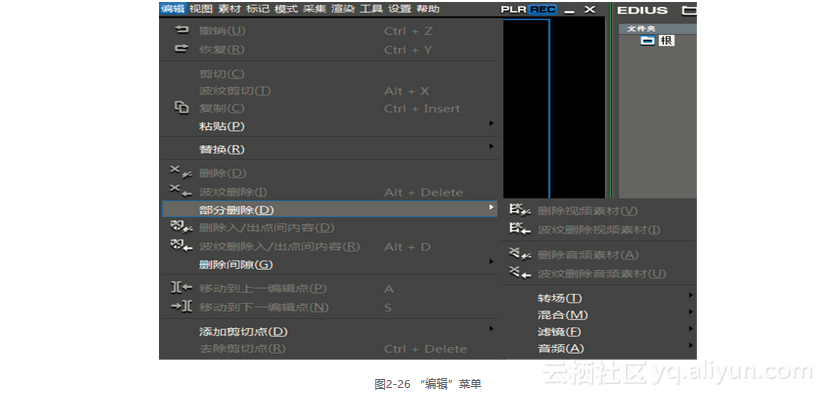Viewport: 824px width, 396px height.
Task: Switch to REC recorder mode
Action: (543, 9)
